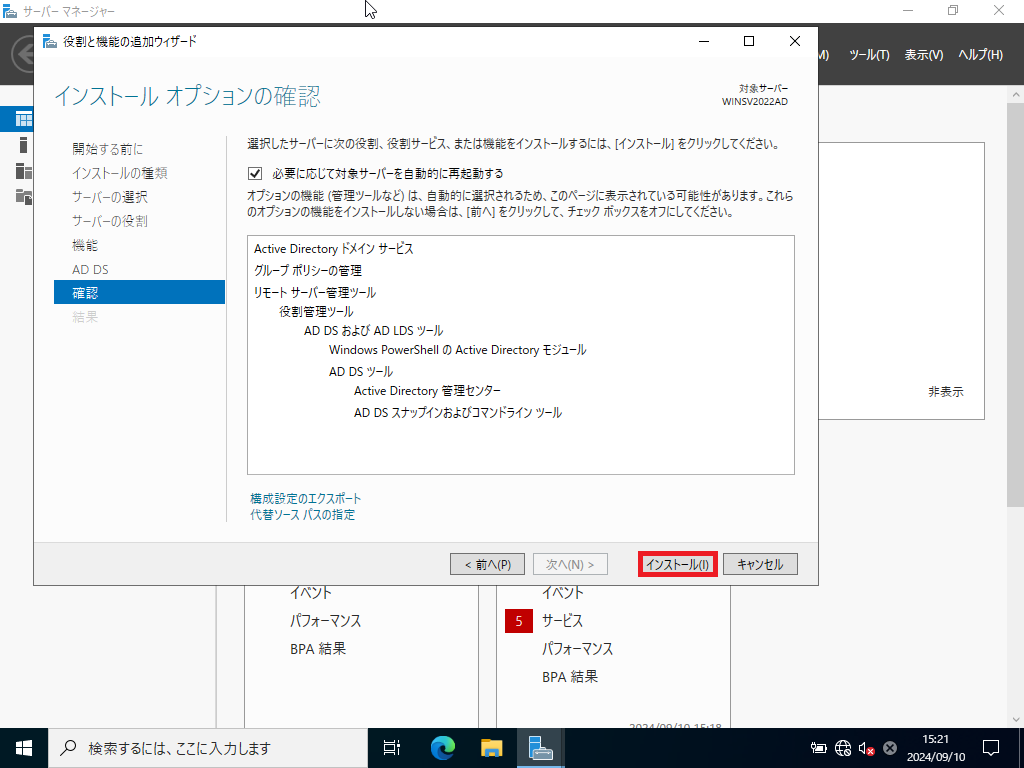
Task: Select AD DS スナップインおよびコマンドライン ツール entry
Action: pos(458,413)
